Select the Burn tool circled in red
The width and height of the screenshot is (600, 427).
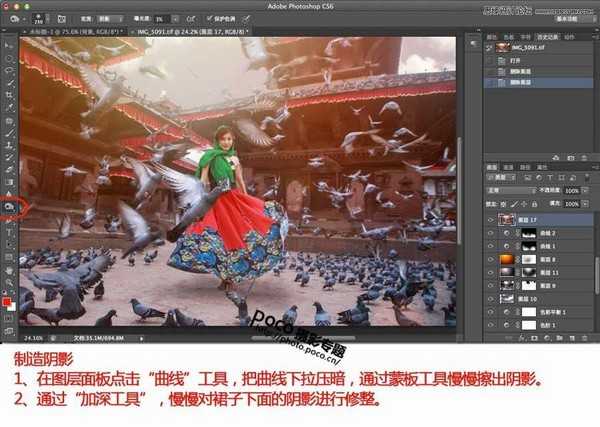[x=10, y=205]
